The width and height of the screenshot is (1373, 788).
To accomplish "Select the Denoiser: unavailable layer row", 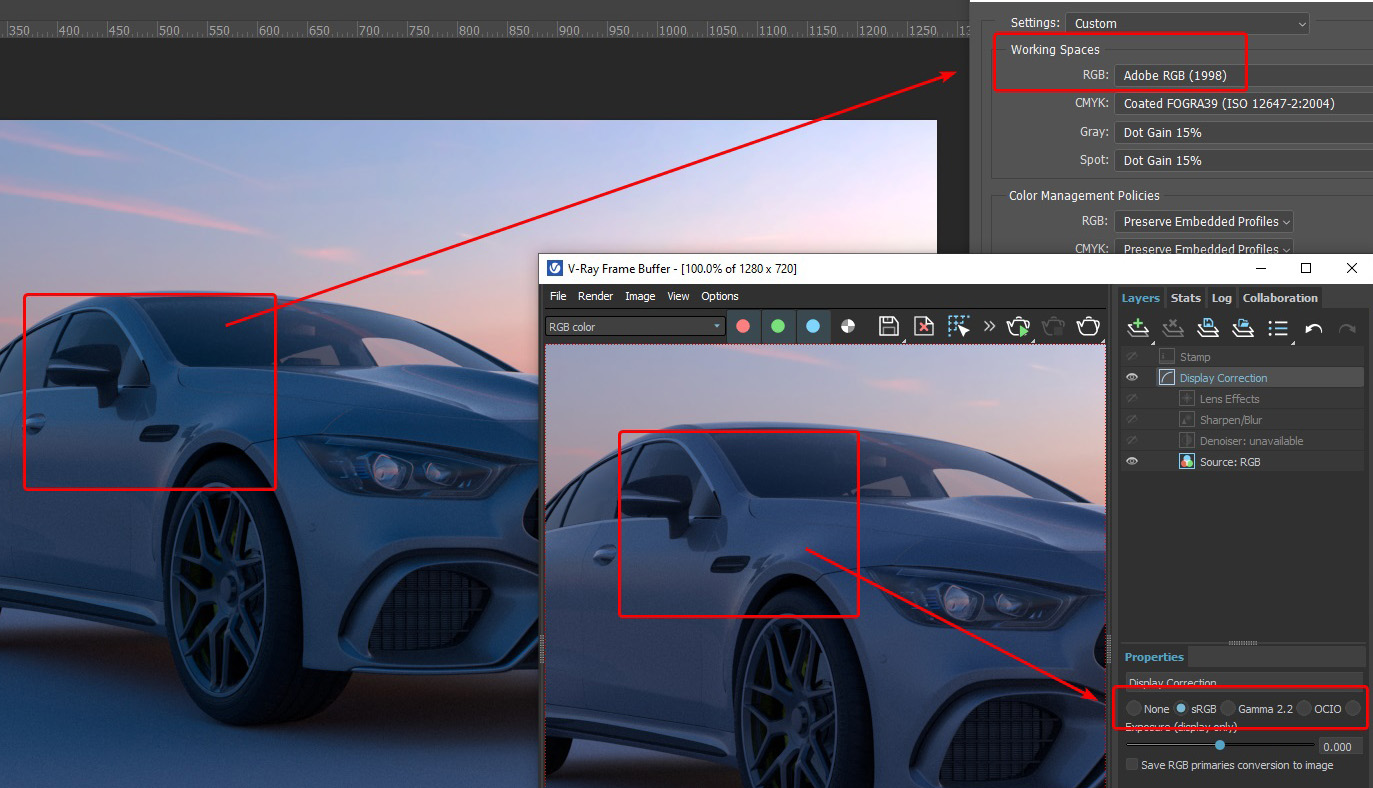I will (x=1244, y=440).
